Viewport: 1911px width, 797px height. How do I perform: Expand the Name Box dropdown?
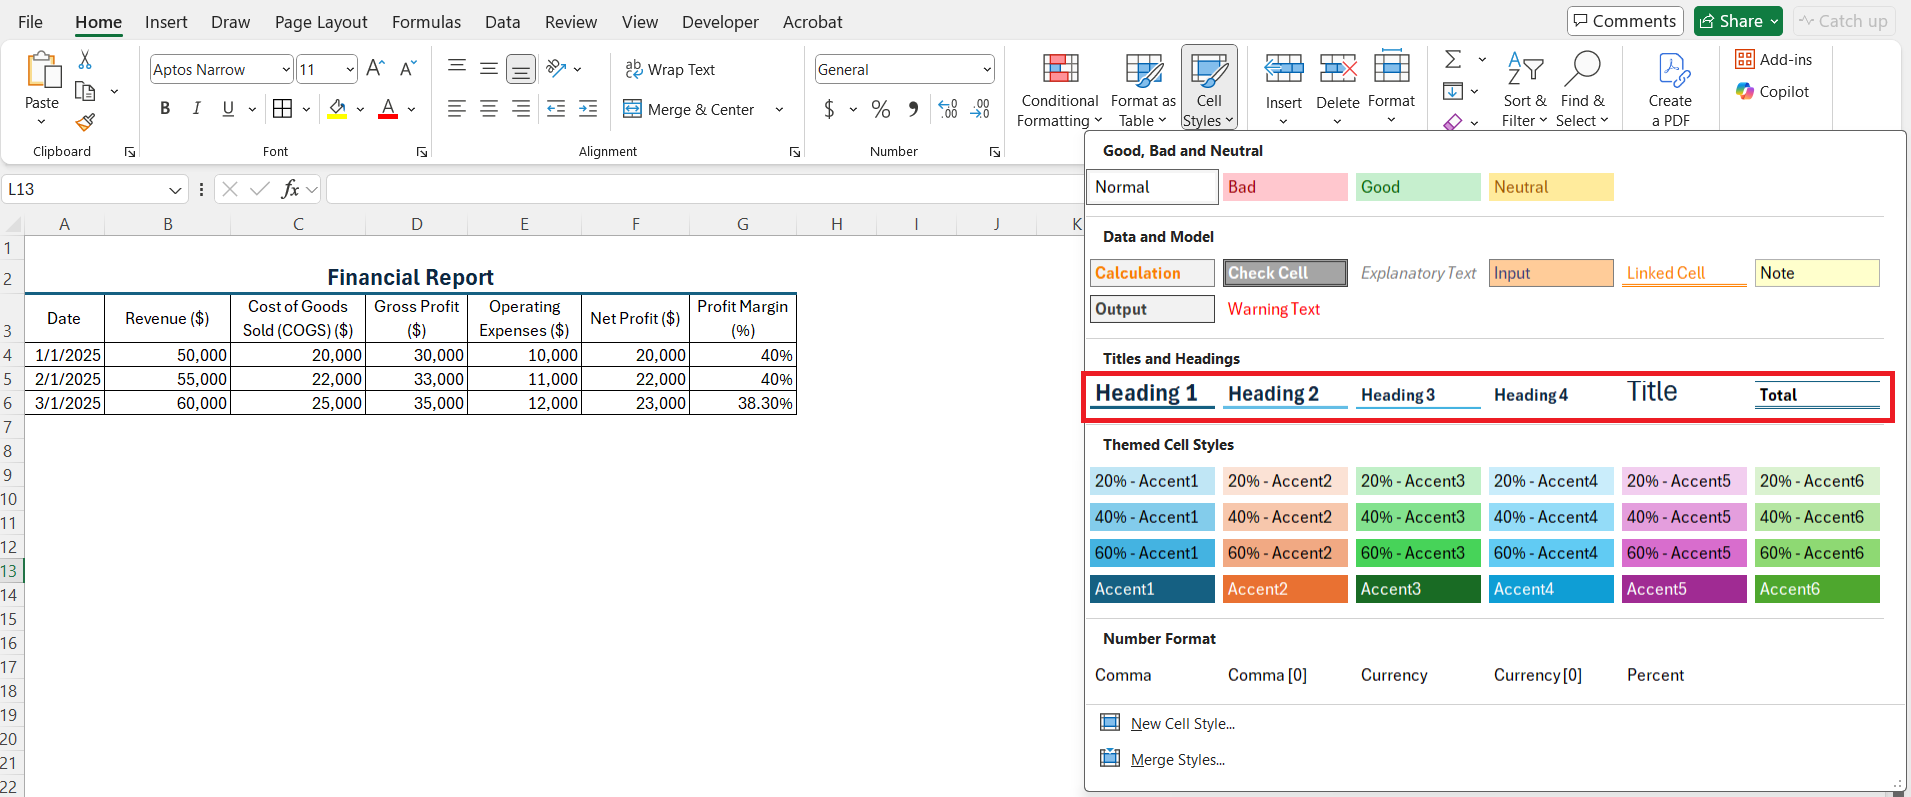point(175,189)
